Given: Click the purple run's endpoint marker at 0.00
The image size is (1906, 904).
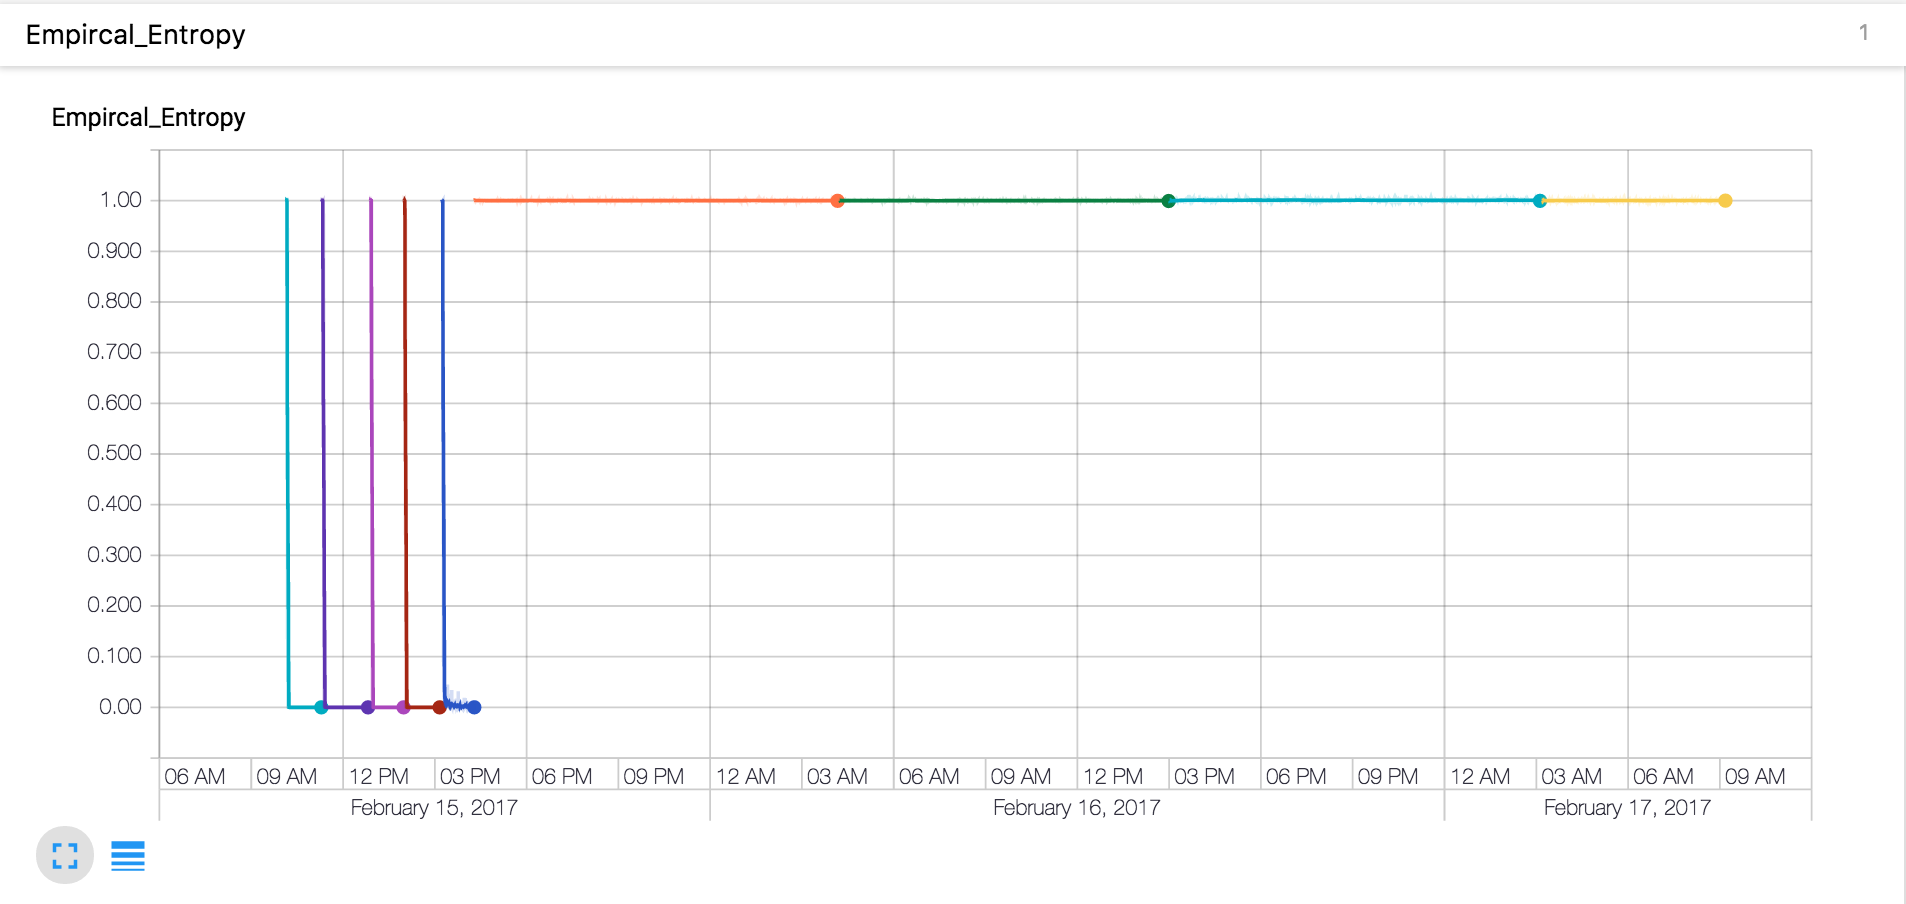Looking at the screenshot, I should (367, 707).
